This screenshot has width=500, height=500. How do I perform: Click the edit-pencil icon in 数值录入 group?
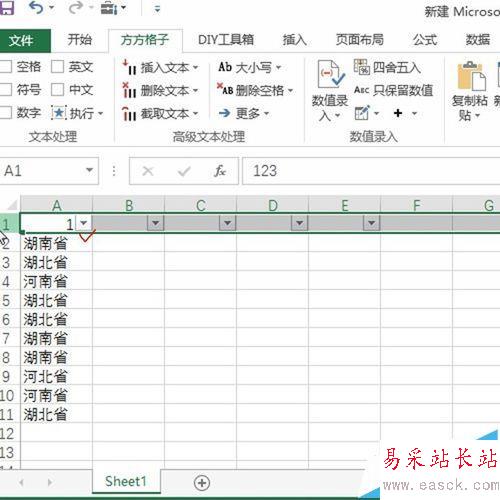coord(362,113)
